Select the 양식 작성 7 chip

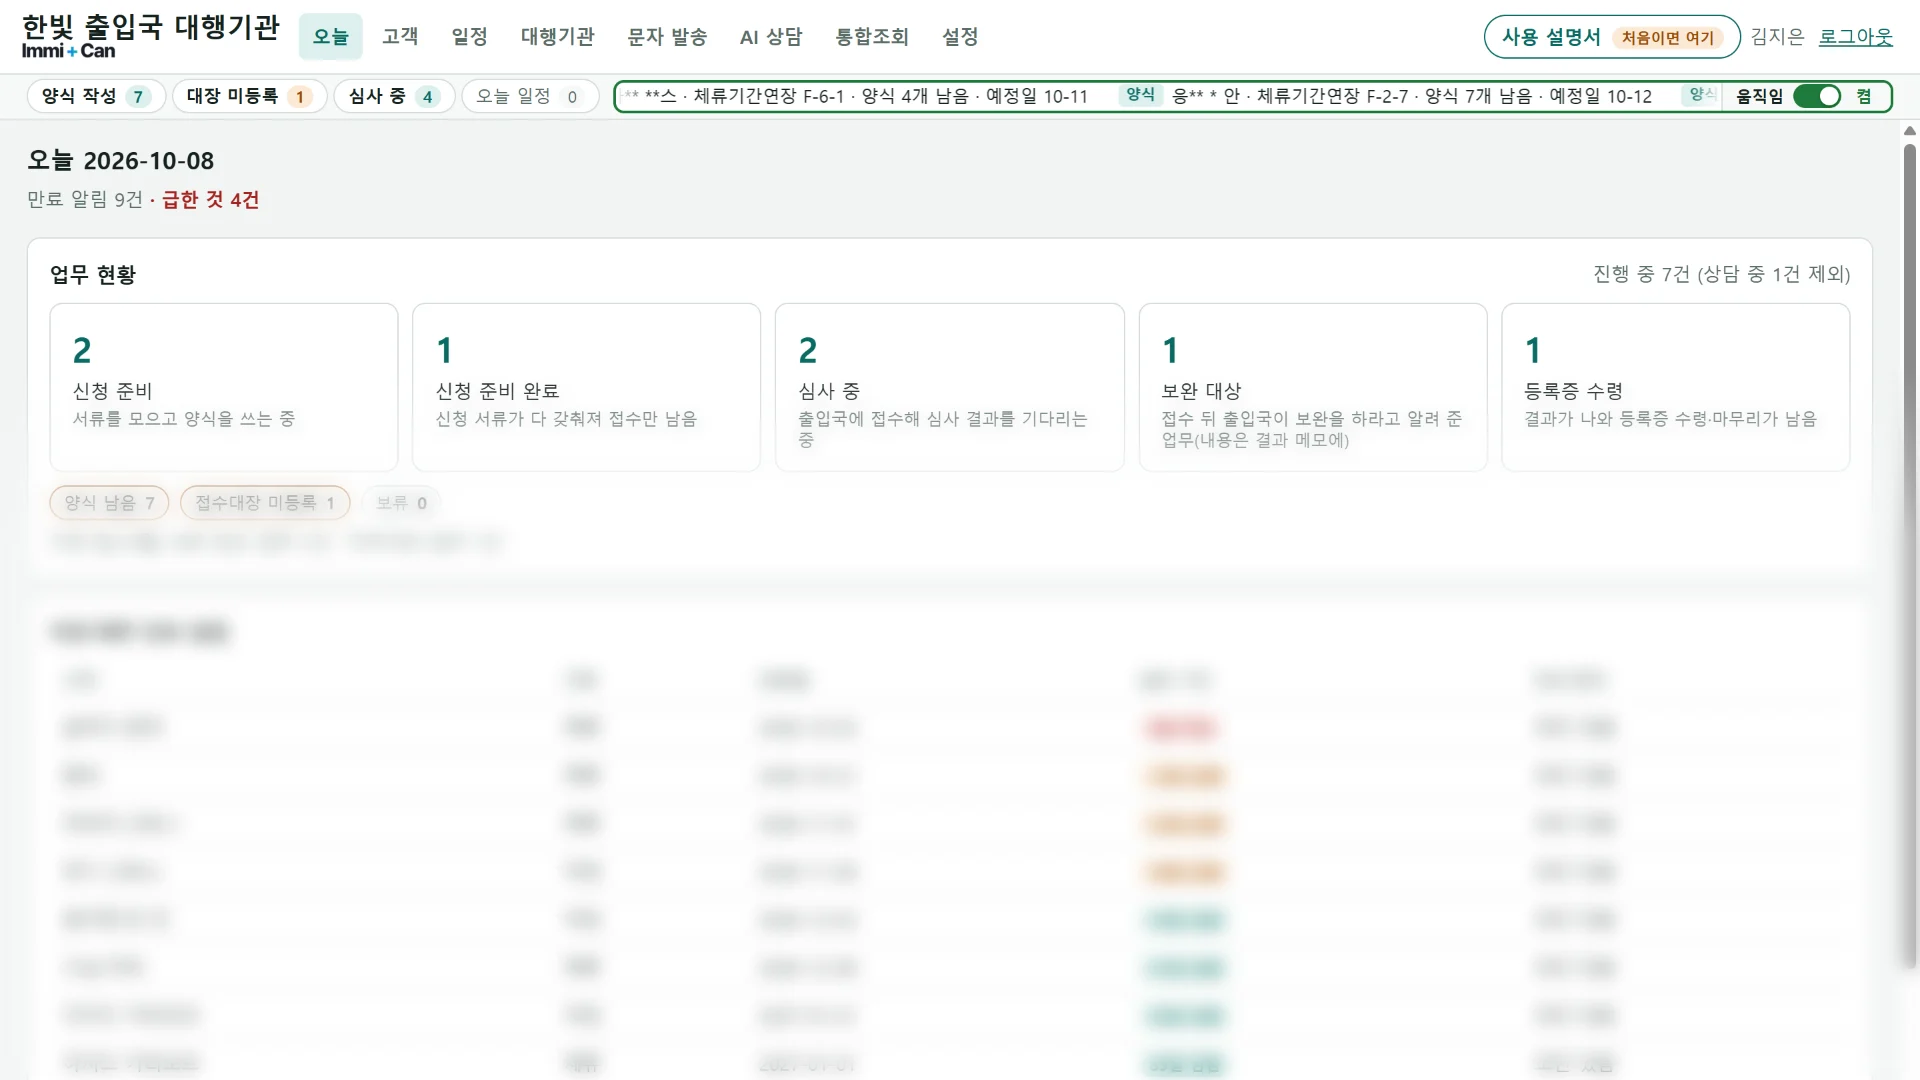click(96, 96)
